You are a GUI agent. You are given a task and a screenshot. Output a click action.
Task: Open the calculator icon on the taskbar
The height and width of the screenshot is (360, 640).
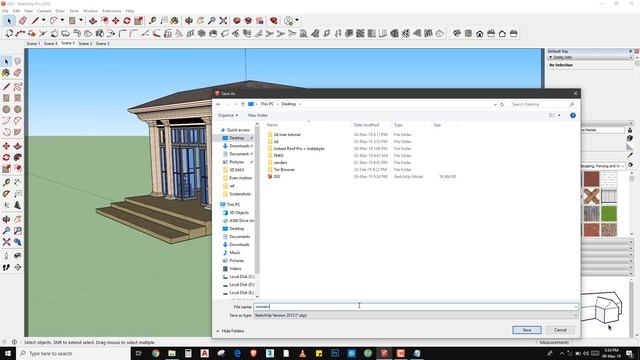(x=188, y=353)
